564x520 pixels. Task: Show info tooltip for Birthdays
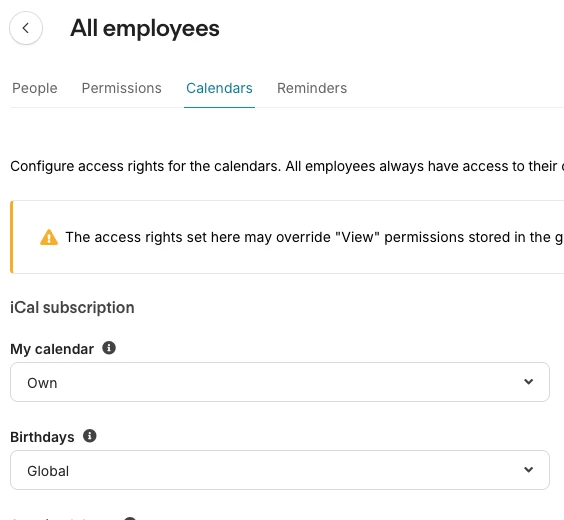click(x=90, y=436)
